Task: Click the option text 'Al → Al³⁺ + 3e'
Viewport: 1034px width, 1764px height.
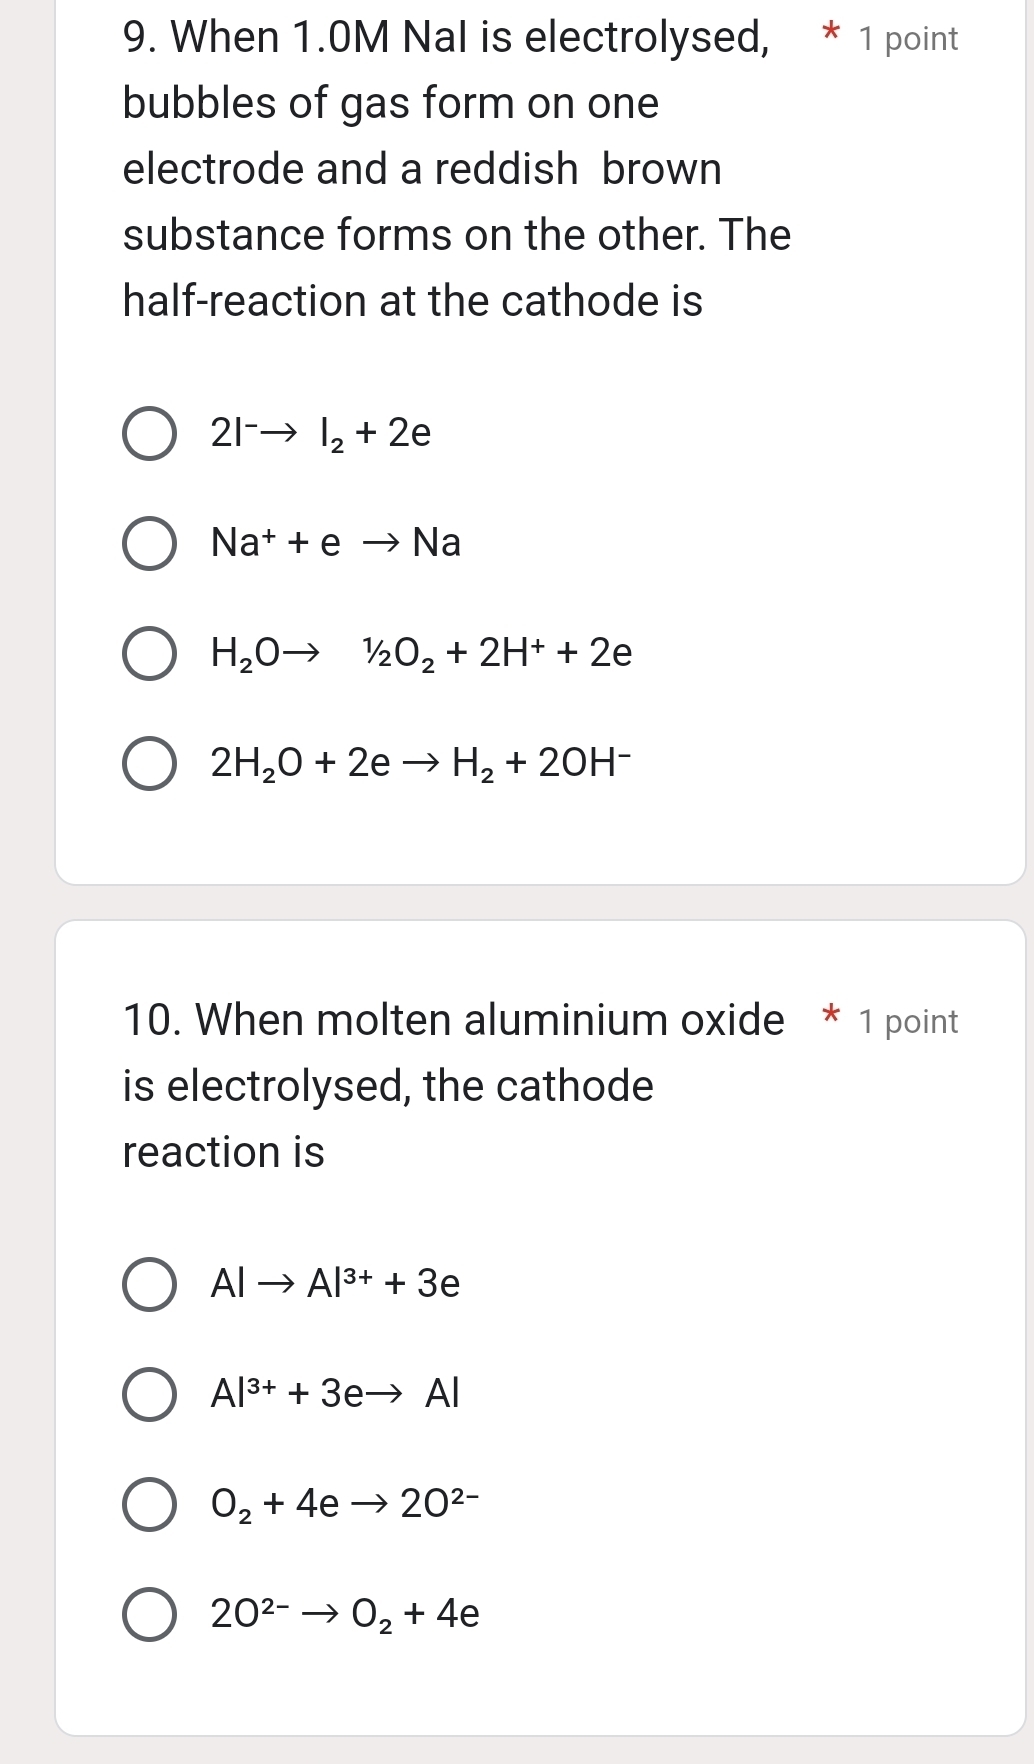Action: click(x=335, y=1283)
